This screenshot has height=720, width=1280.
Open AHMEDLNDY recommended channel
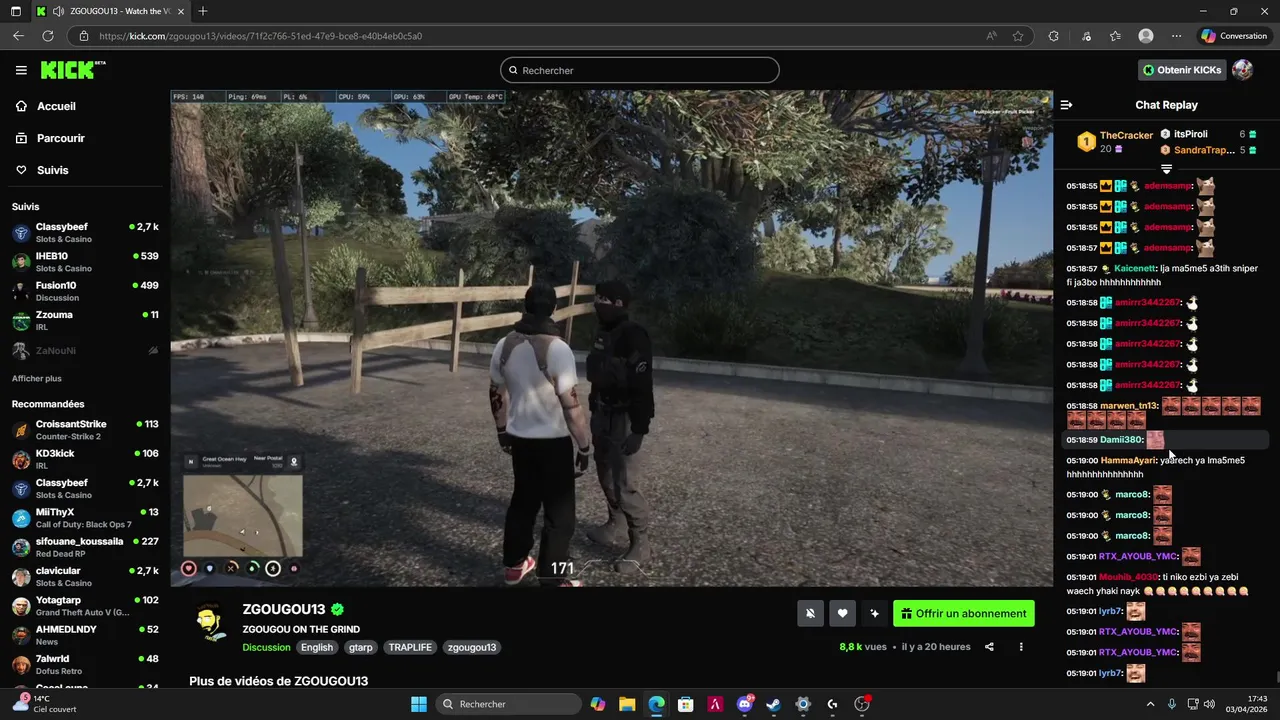click(85, 635)
